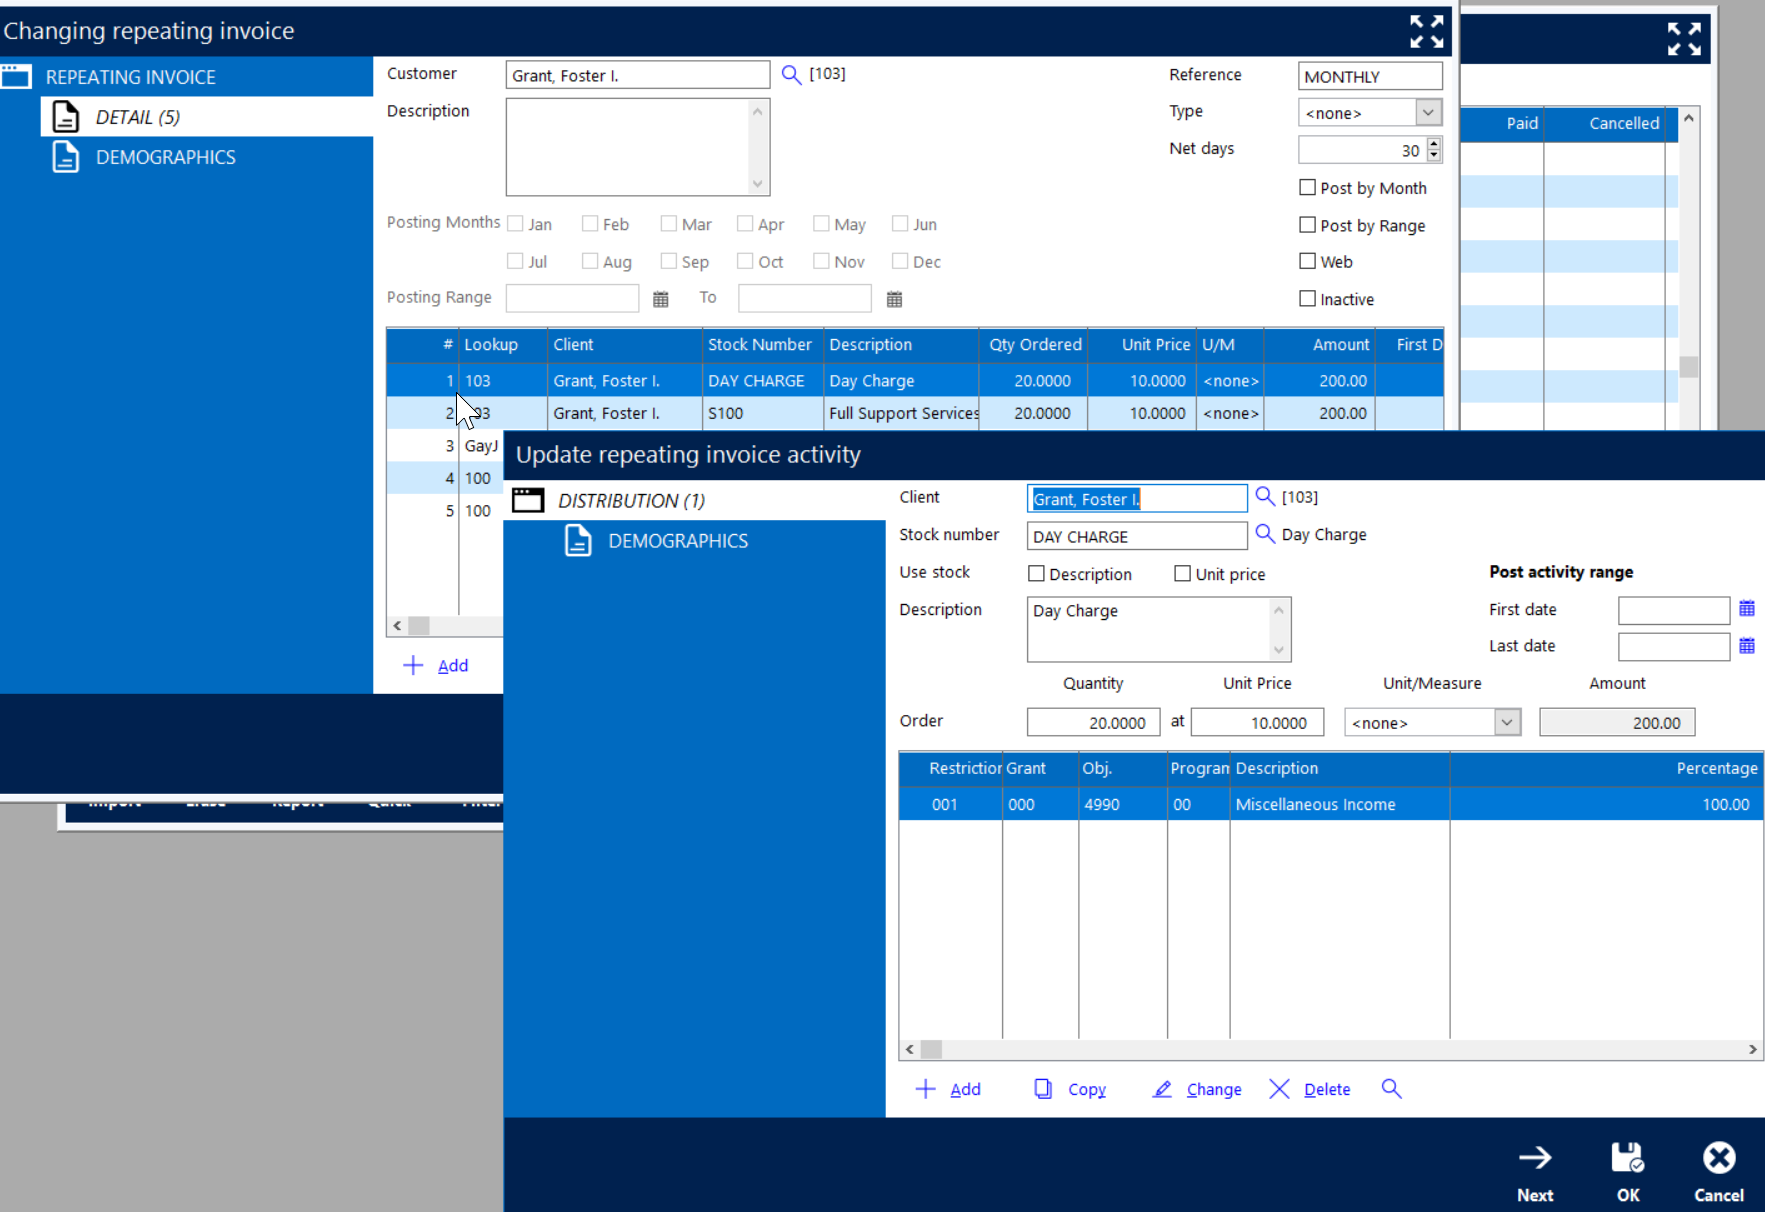Expand the Unit/Measure dropdown
Viewport: 1765px width, 1212px height.
1506,722
